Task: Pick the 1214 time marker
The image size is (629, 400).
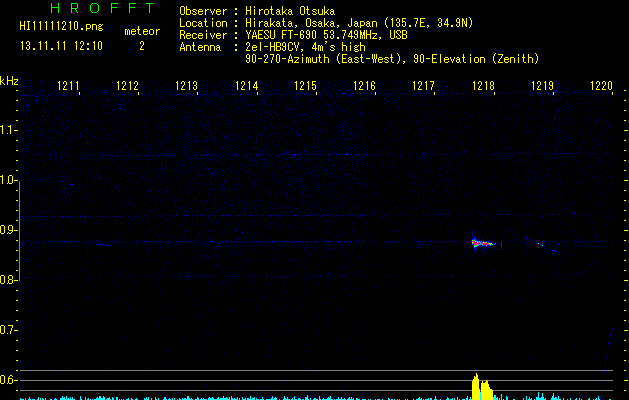Action: 246,86
